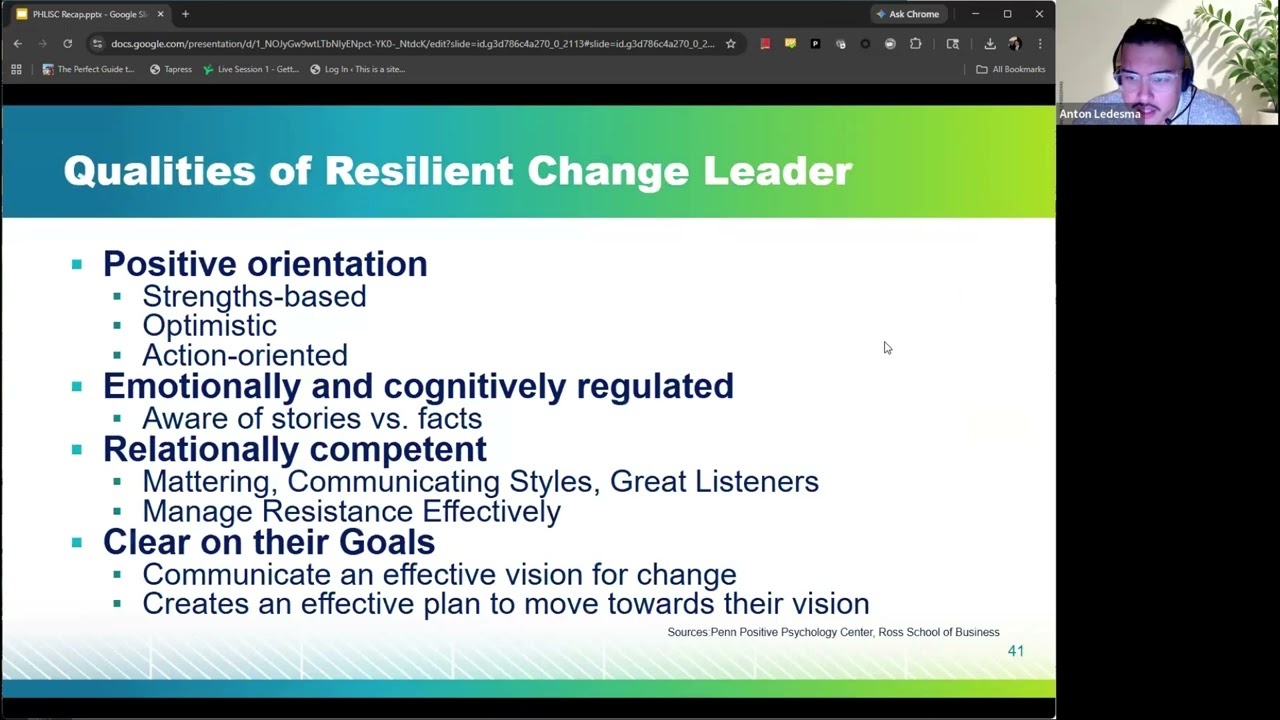
Task: Go back with the browser back arrow
Action: [17, 44]
